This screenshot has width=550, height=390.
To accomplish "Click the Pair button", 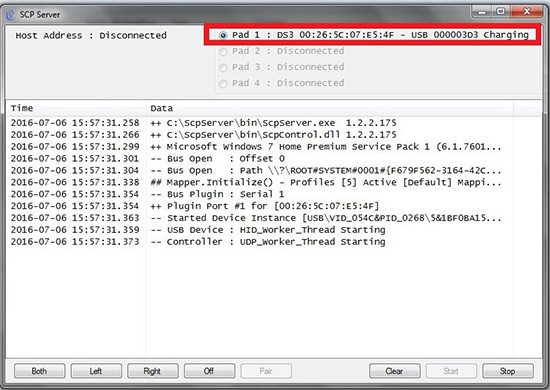I will tap(266, 371).
